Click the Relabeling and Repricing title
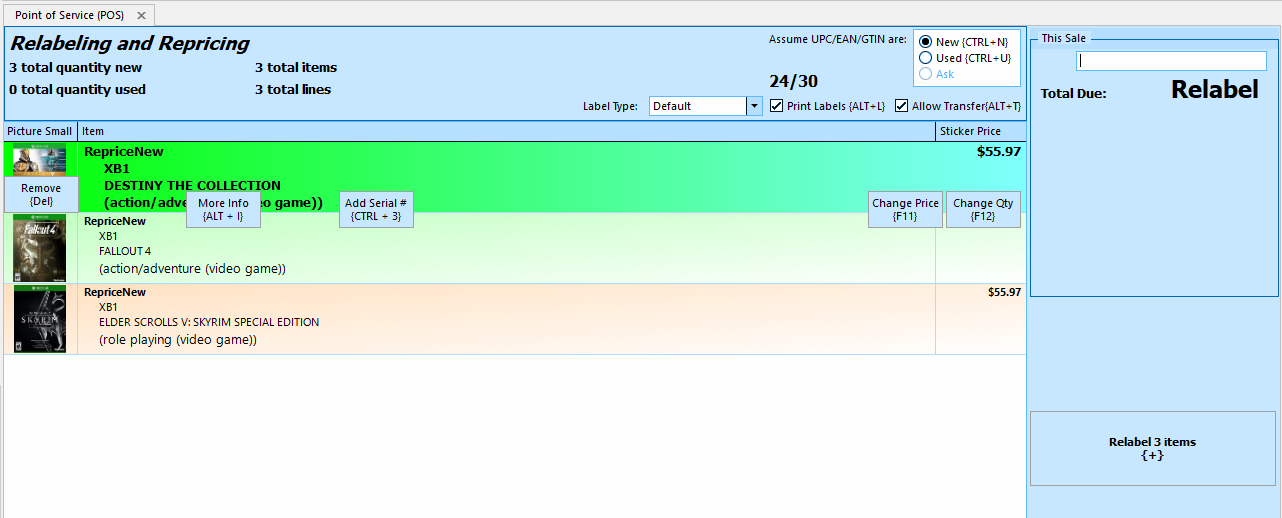The image size is (1282, 518). pyautogui.click(x=130, y=44)
